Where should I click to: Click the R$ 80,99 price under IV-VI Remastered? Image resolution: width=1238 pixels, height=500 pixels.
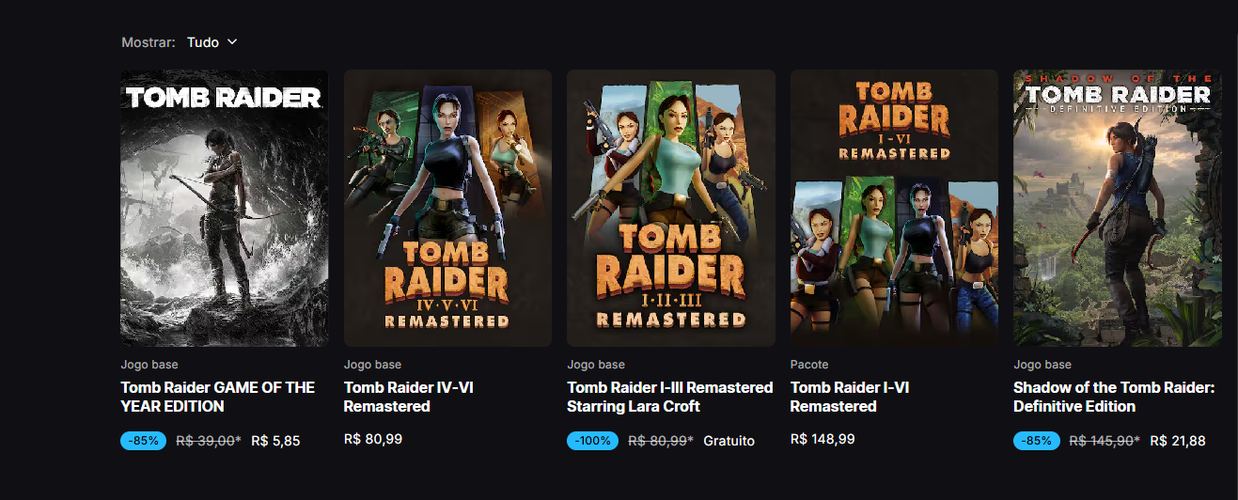(373, 439)
